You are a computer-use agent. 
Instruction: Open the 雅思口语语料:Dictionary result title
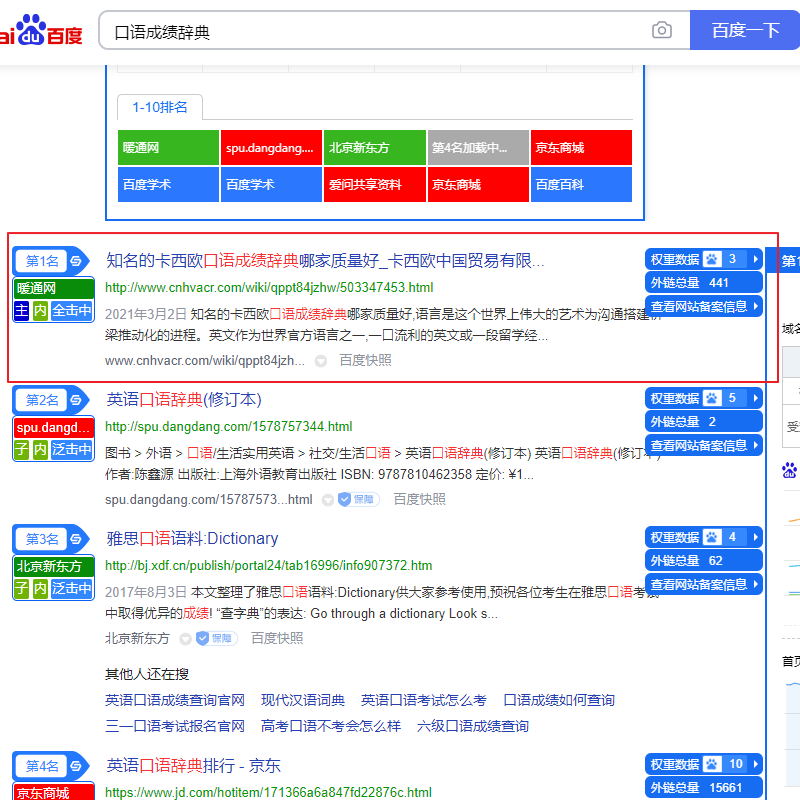pos(192,538)
